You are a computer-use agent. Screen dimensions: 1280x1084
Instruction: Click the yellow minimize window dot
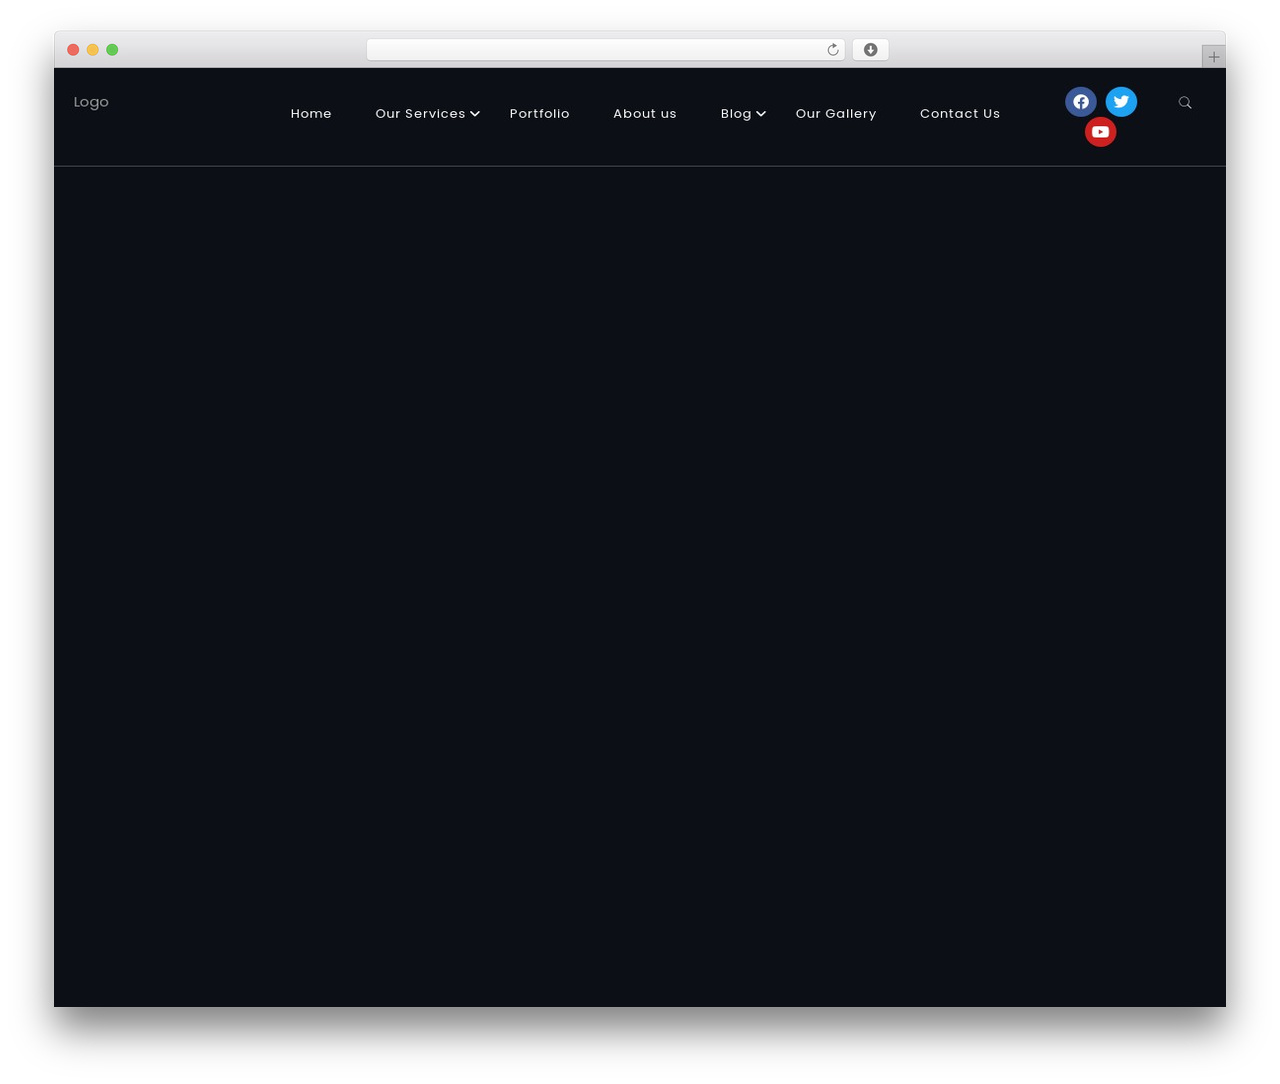pyautogui.click(x=92, y=50)
